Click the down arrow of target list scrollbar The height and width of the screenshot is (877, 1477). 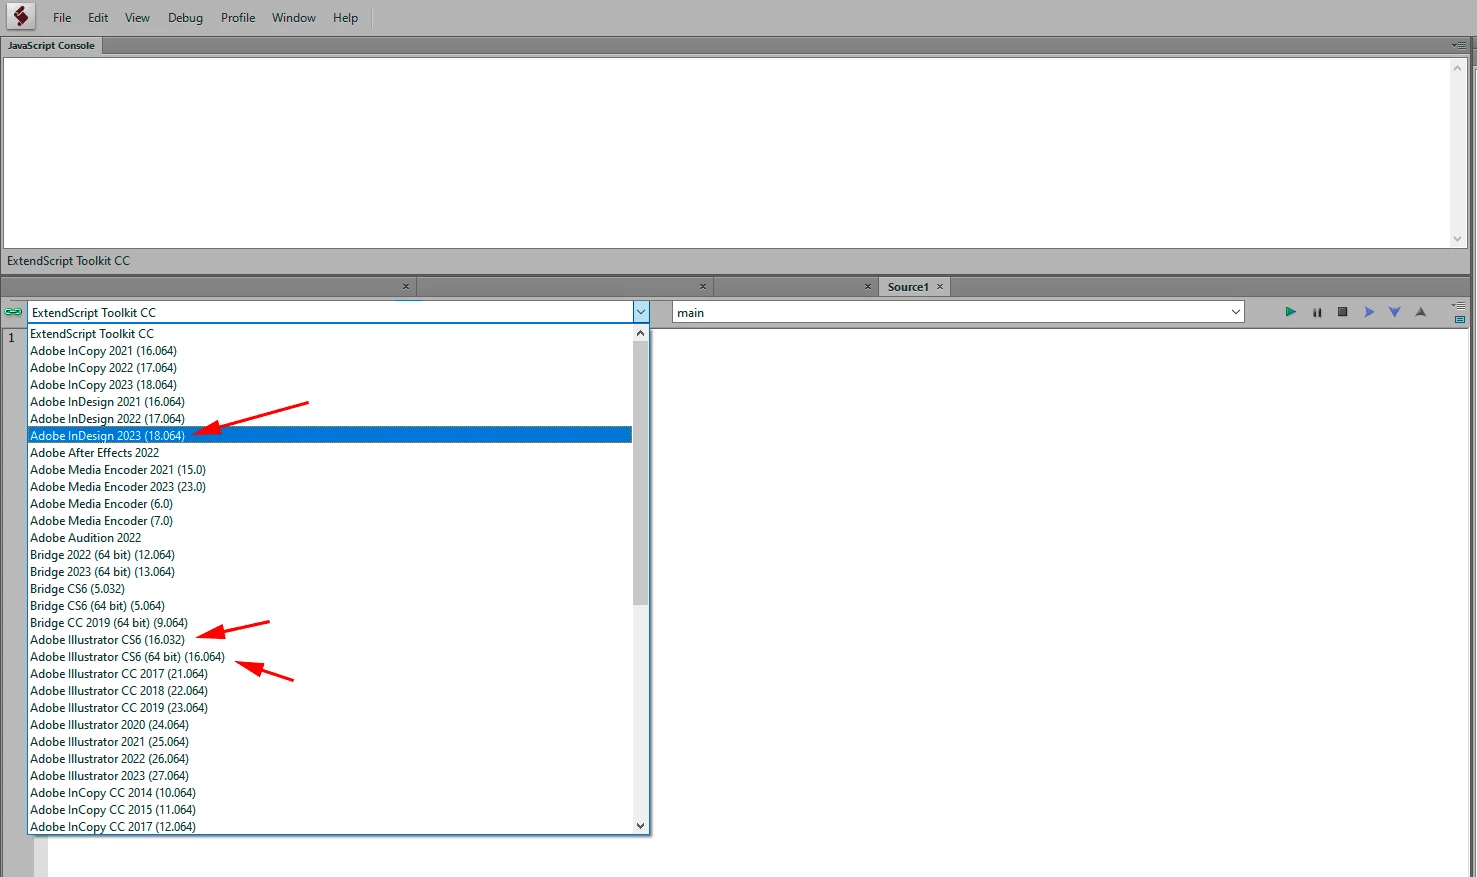point(640,826)
